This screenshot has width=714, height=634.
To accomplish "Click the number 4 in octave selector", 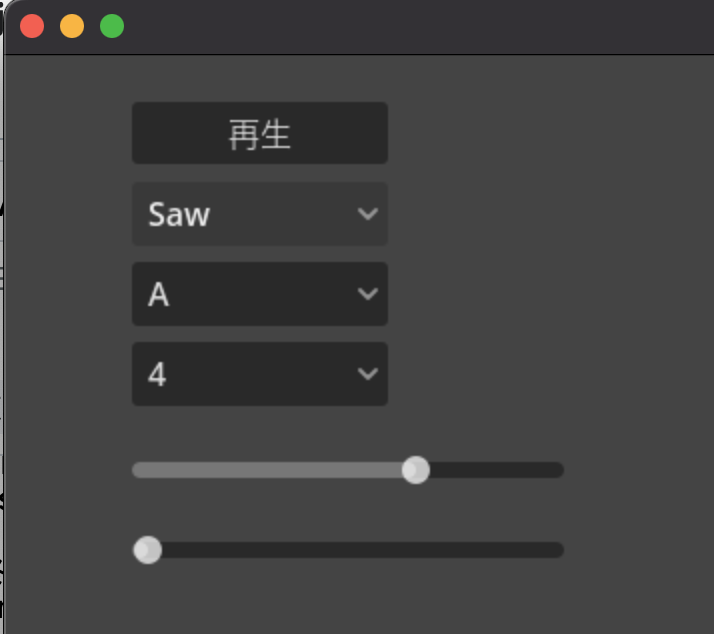I will coord(157,374).
